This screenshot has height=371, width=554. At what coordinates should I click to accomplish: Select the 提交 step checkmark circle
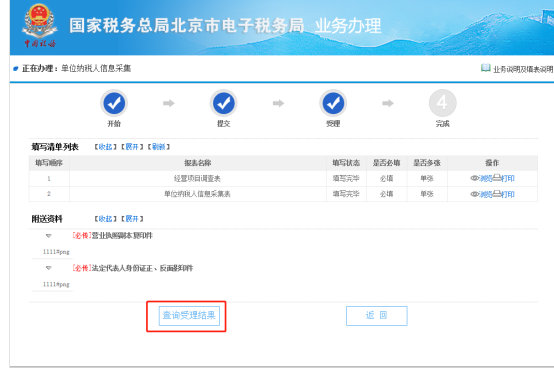point(223,103)
